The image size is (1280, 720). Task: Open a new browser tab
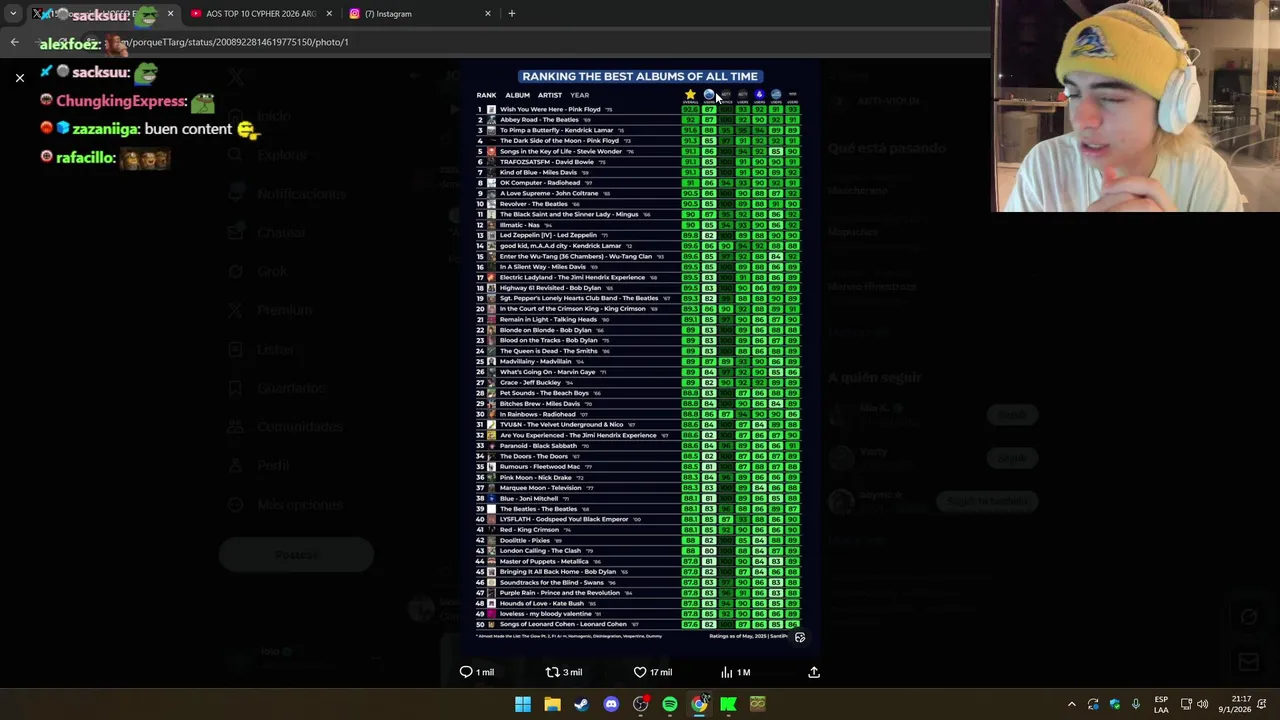coord(512,14)
